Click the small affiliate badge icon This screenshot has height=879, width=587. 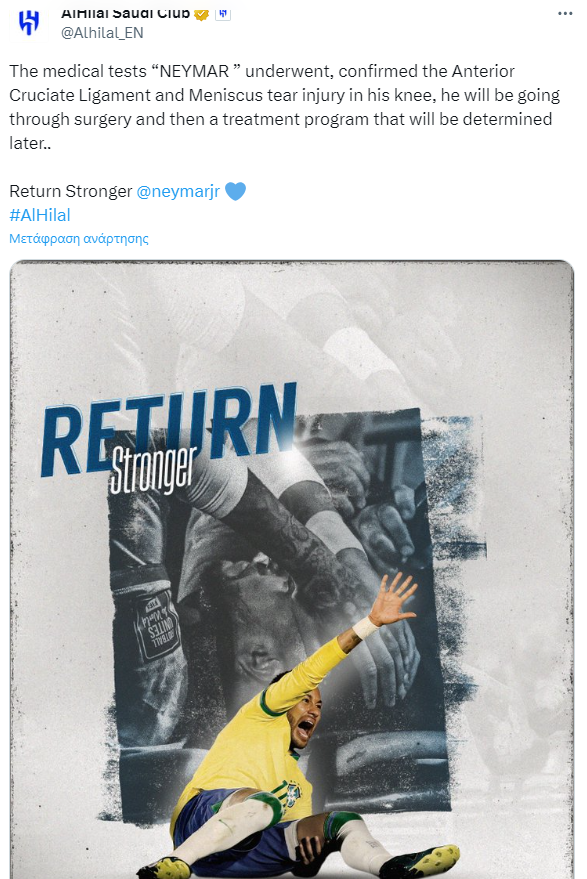coord(223,14)
